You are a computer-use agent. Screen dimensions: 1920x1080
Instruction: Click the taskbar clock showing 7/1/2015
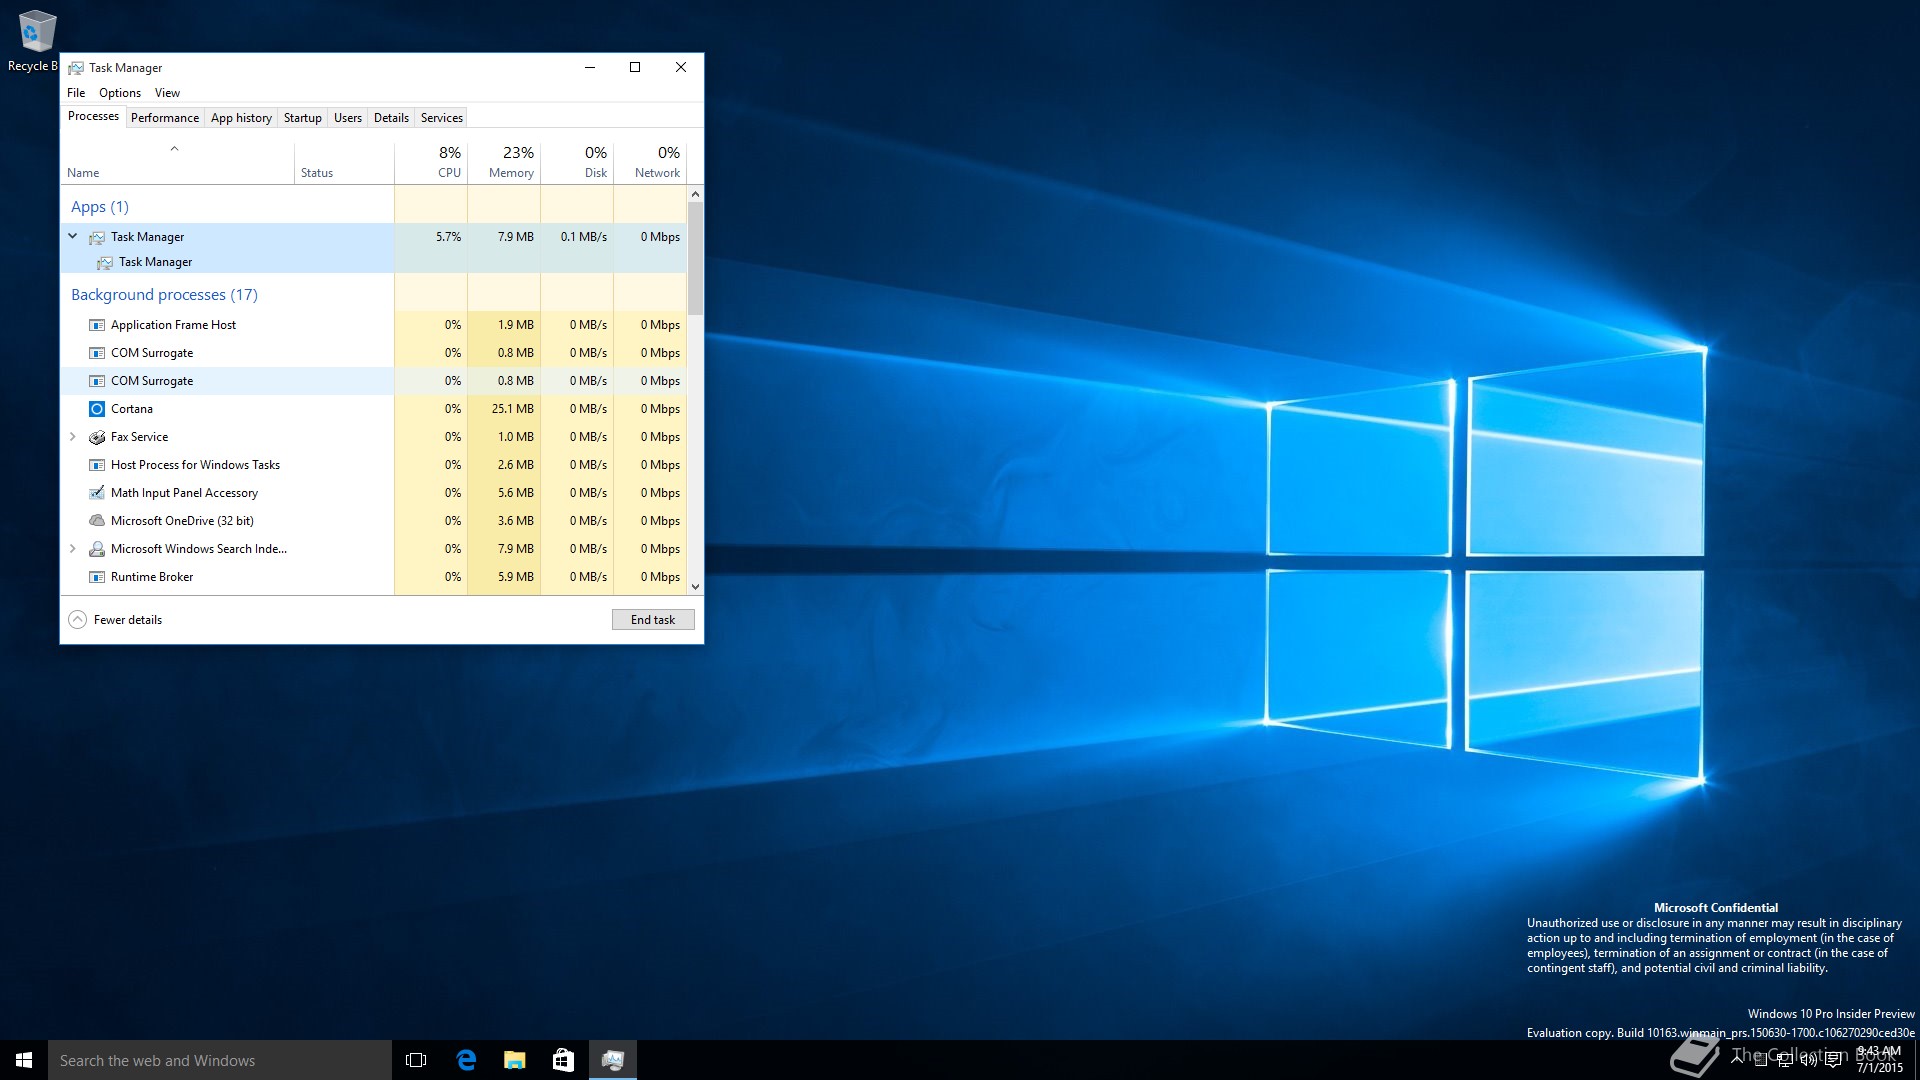[1880, 1060]
